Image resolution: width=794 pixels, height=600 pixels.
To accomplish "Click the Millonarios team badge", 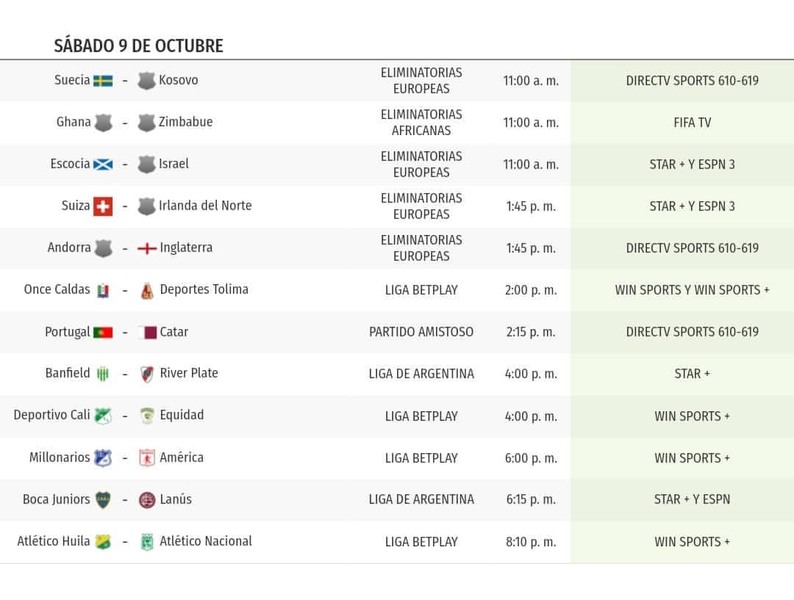I will tap(103, 458).
